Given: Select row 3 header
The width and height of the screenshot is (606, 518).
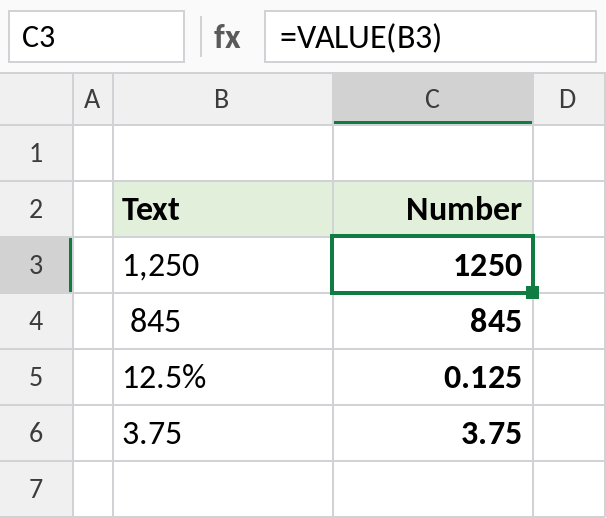Looking at the screenshot, I should coord(36,265).
